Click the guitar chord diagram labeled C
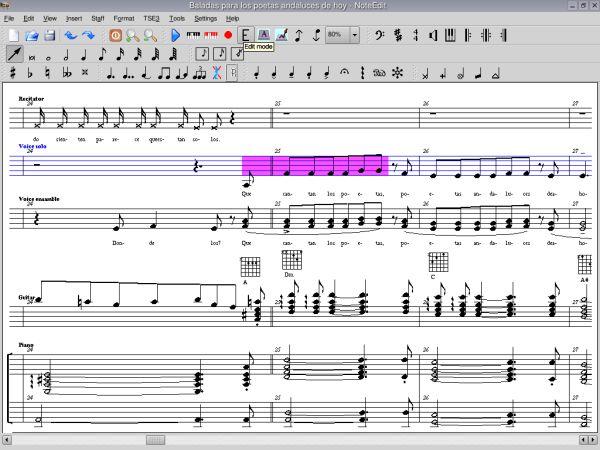Screen dimensions: 600x450 coord(438,262)
